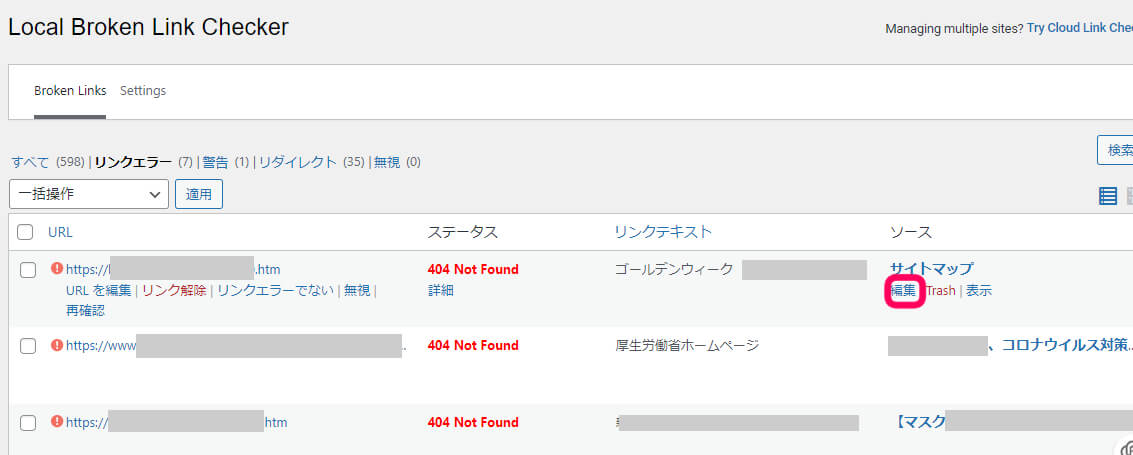Open the Settings tab

click(x=143, y=91)
